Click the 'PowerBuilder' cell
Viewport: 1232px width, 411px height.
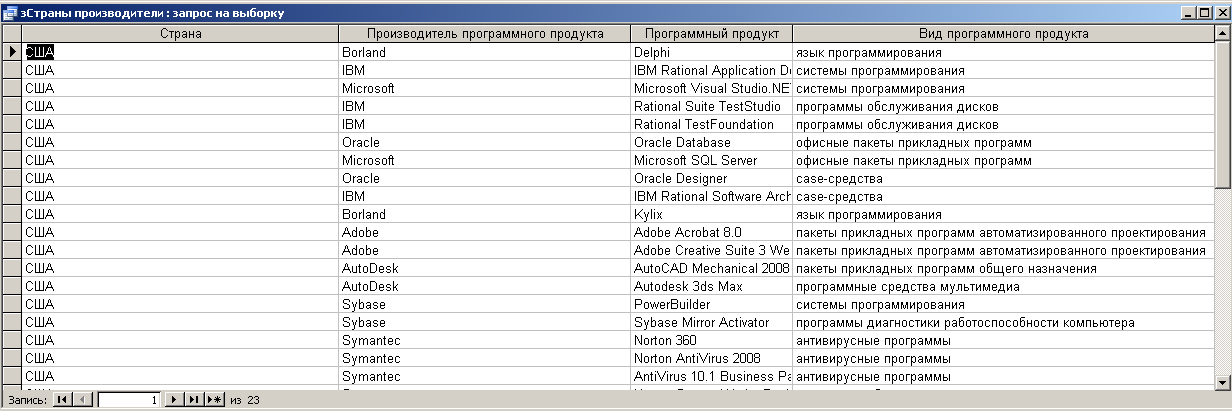712,304
